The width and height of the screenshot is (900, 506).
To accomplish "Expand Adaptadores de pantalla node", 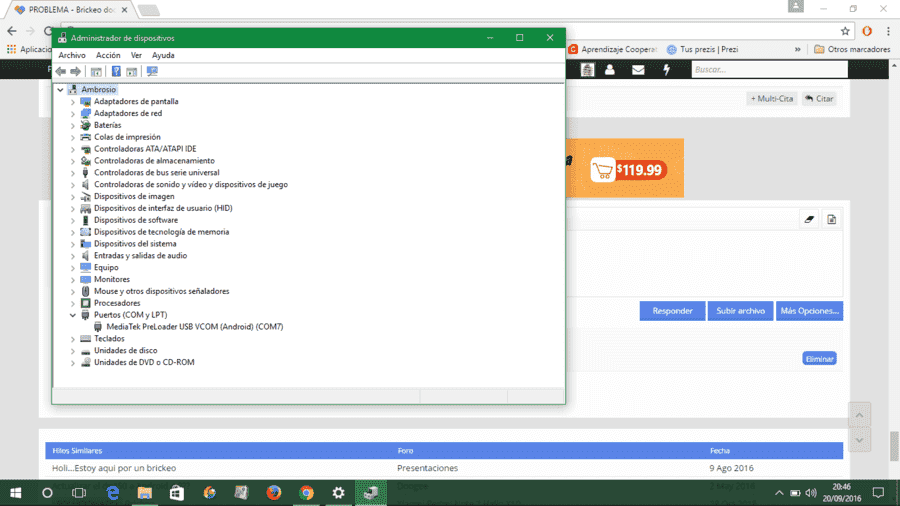I will coord(73,102).
